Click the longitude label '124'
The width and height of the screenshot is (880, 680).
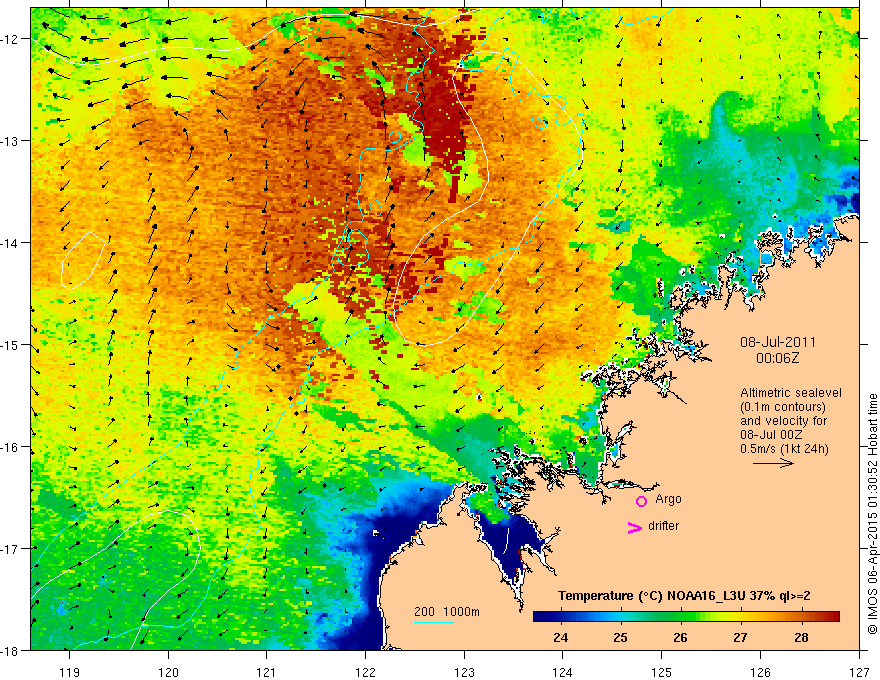click(x=563, y=672)
